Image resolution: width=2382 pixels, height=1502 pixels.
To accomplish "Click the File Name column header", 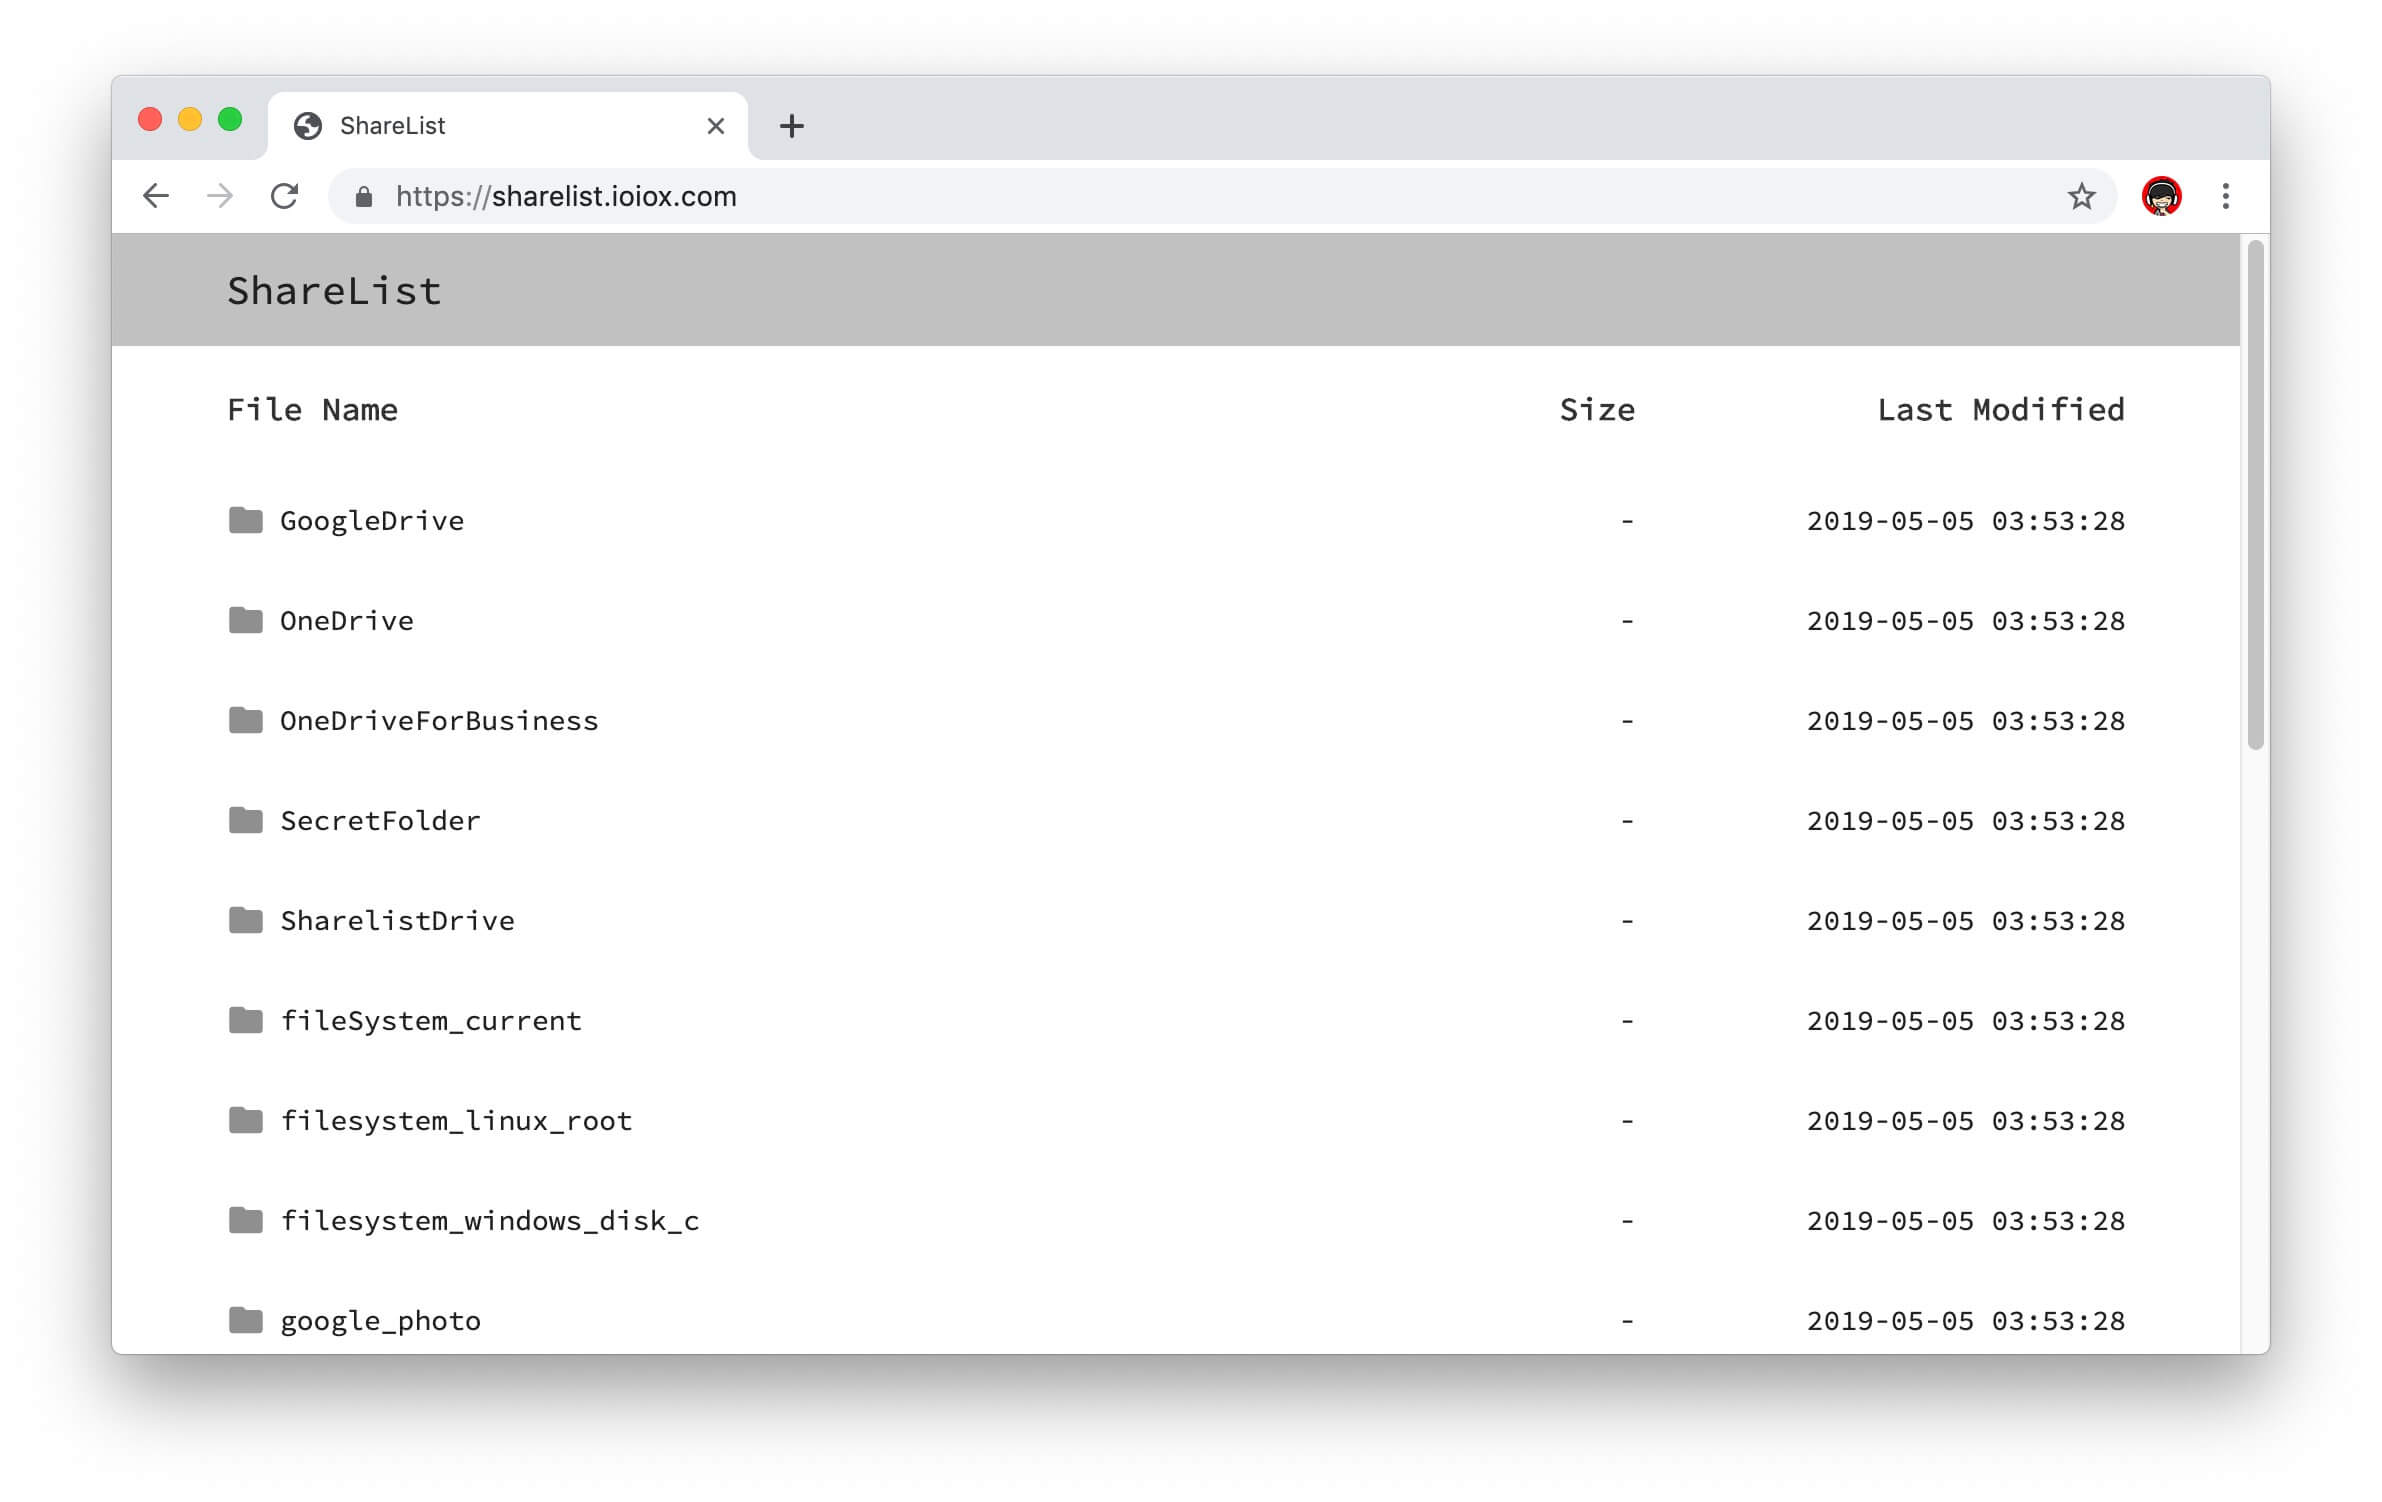I will click(312, 410).
